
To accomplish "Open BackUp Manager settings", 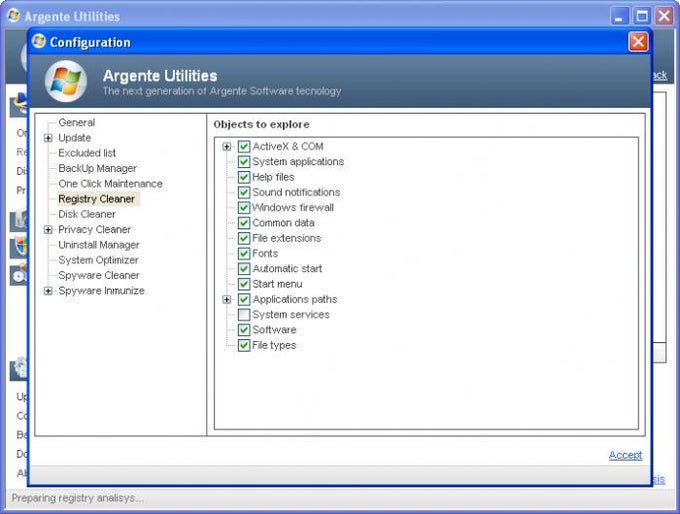I will 98,168.
